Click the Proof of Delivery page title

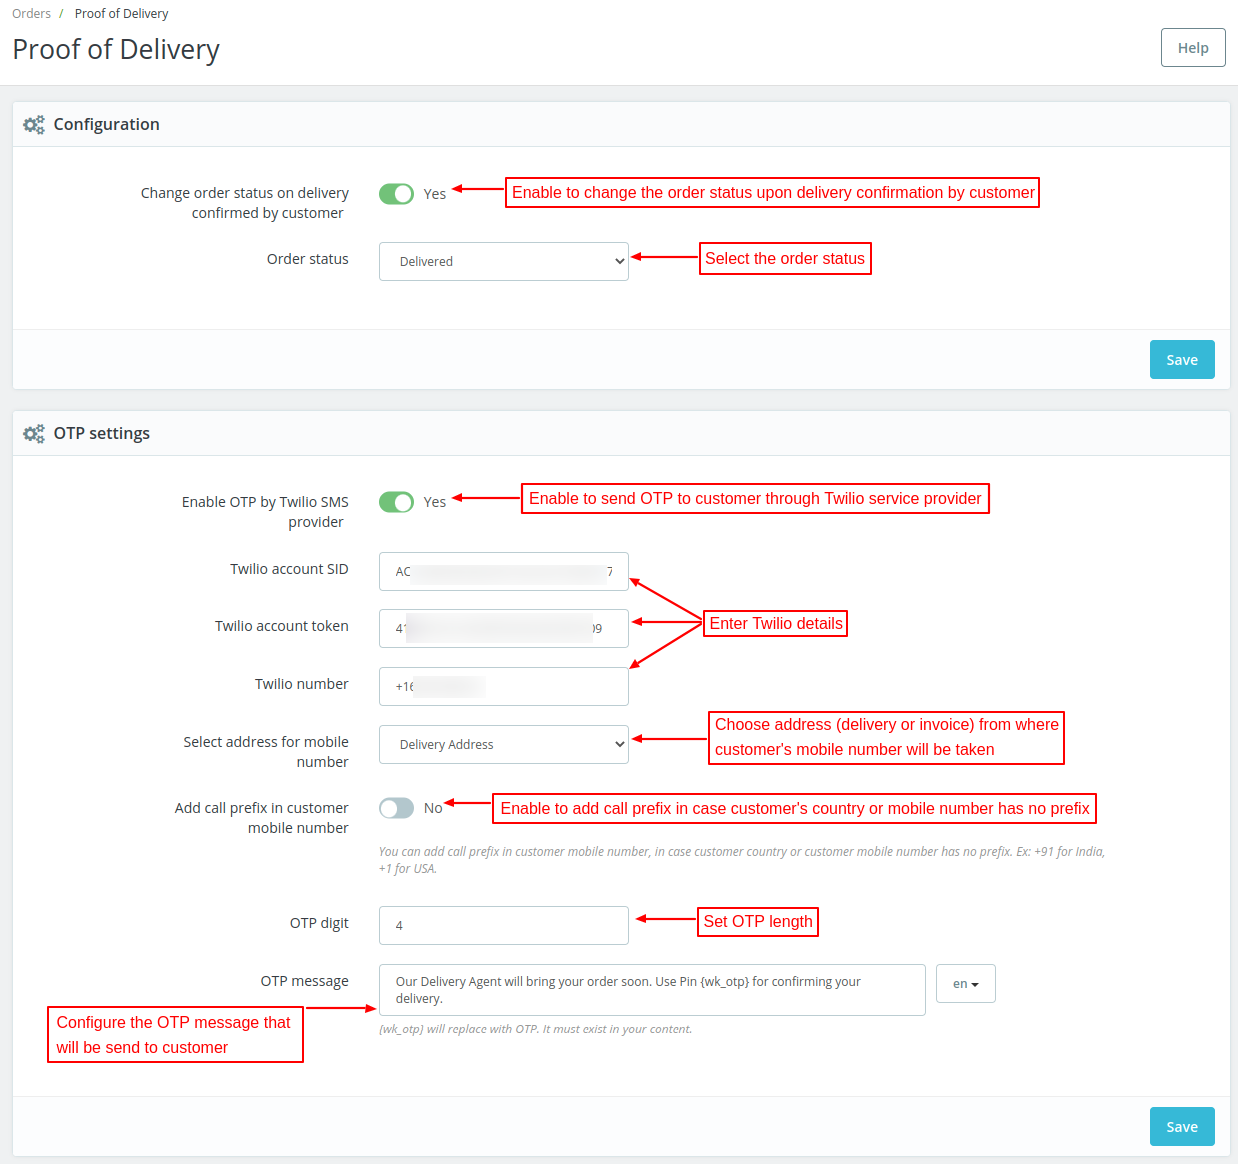point(115,50)
